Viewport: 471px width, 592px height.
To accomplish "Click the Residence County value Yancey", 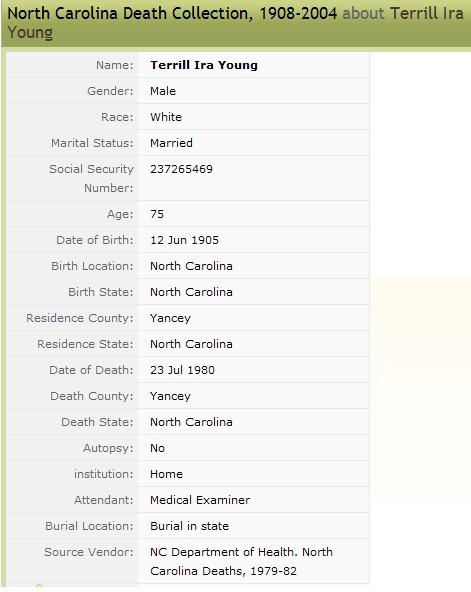I will point(170,318).
